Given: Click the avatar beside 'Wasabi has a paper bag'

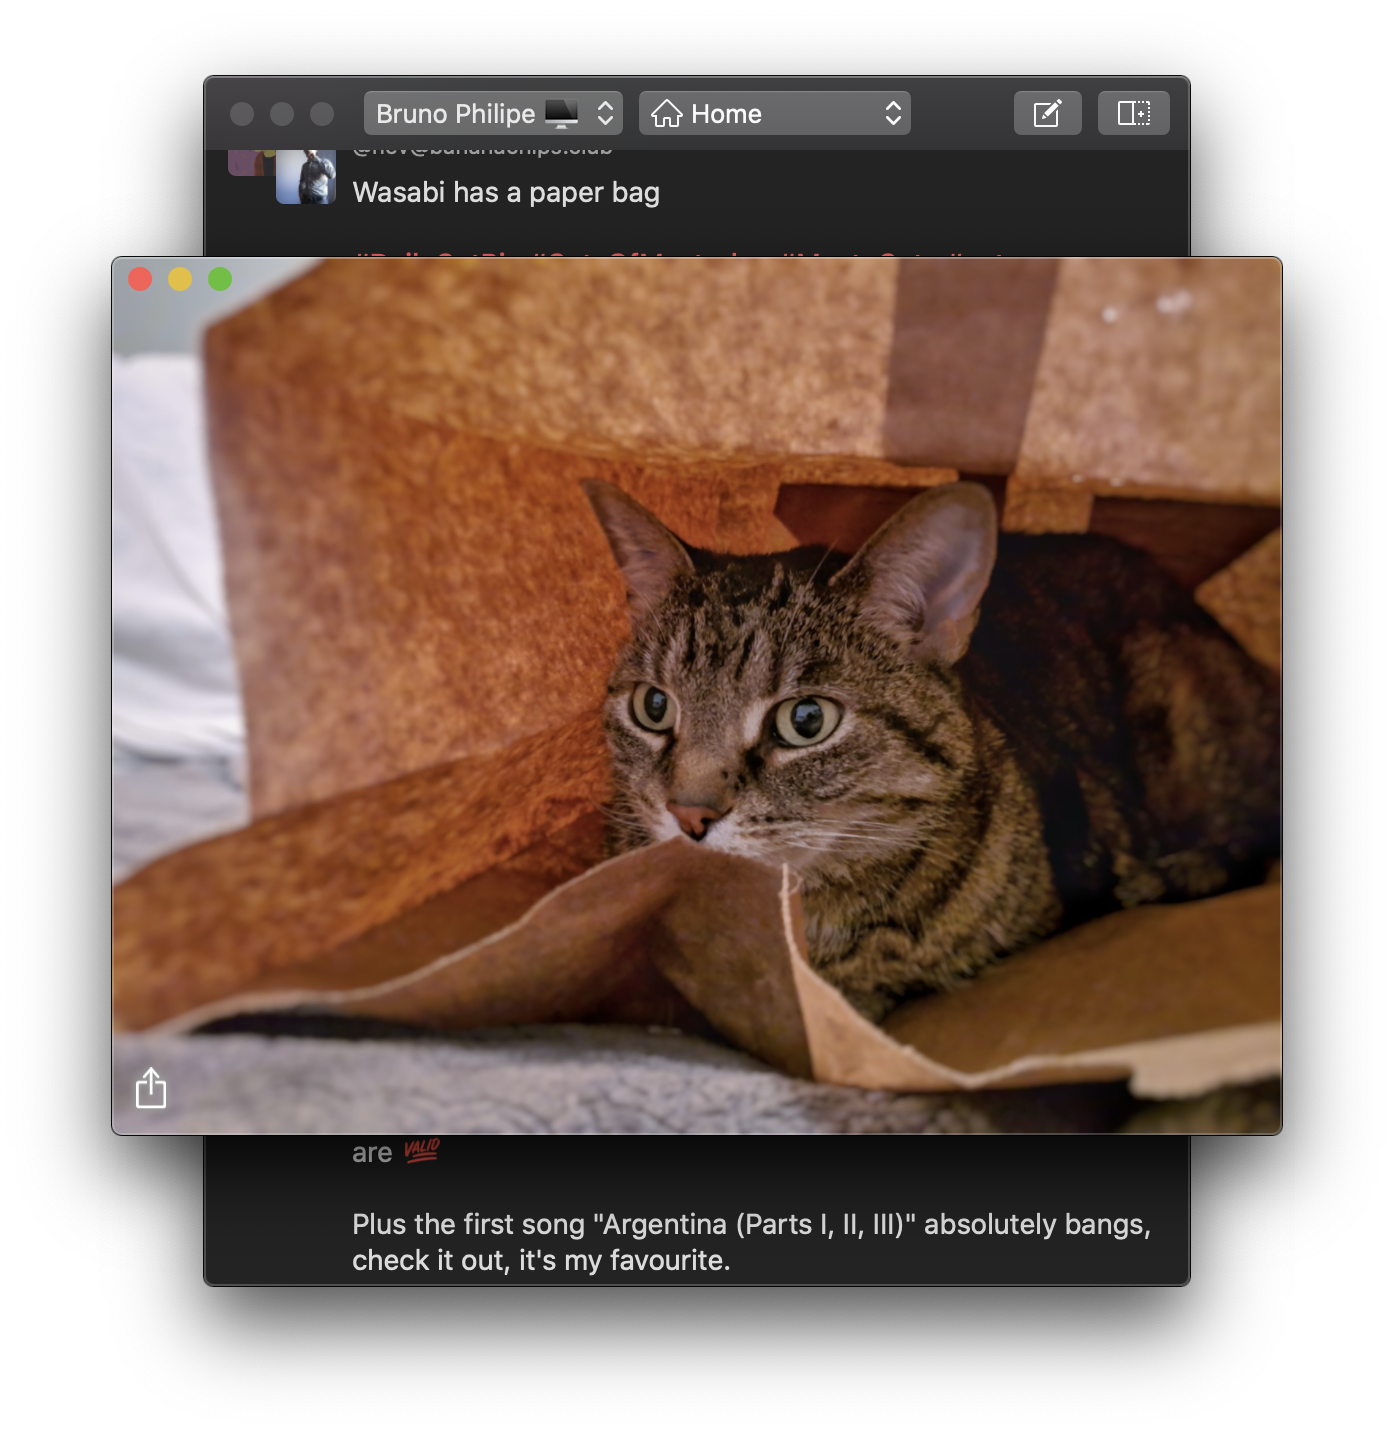Looking at the screenshot, I should [306, 176].
